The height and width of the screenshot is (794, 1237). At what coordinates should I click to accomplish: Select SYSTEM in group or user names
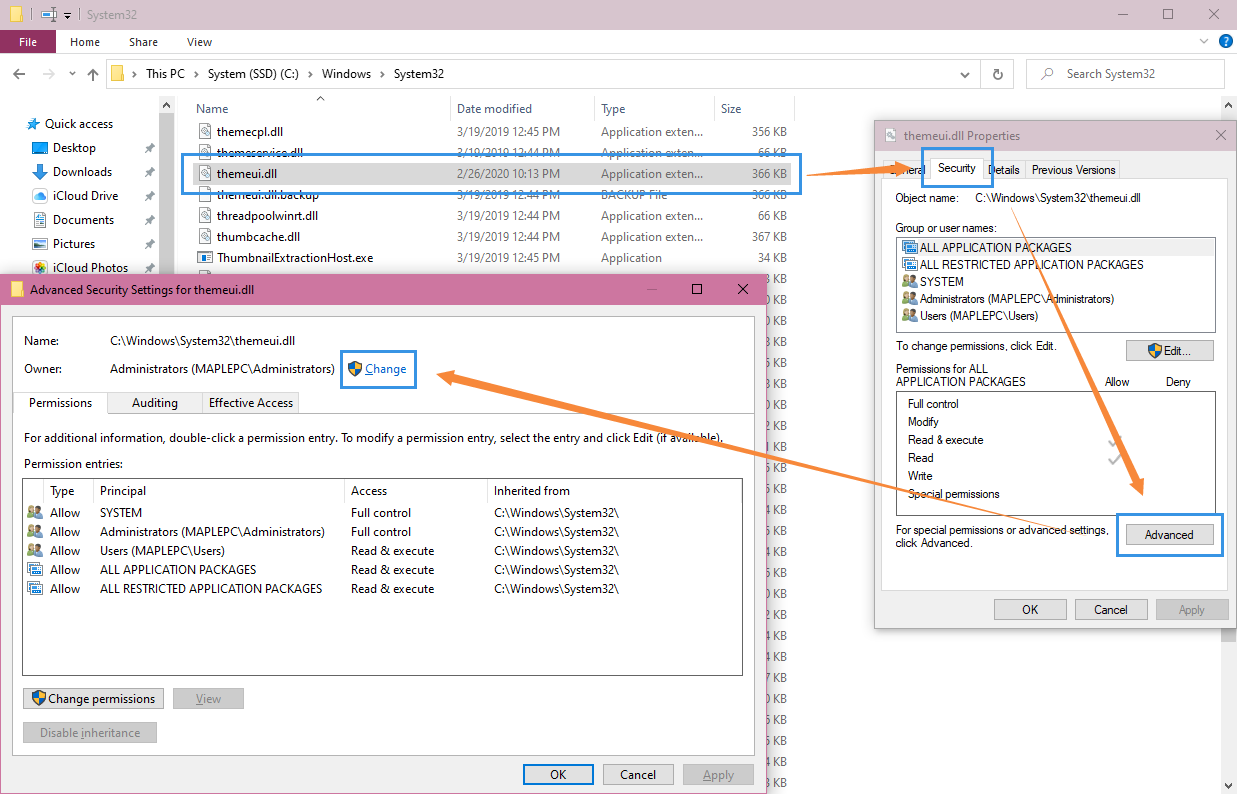[941, 282]
